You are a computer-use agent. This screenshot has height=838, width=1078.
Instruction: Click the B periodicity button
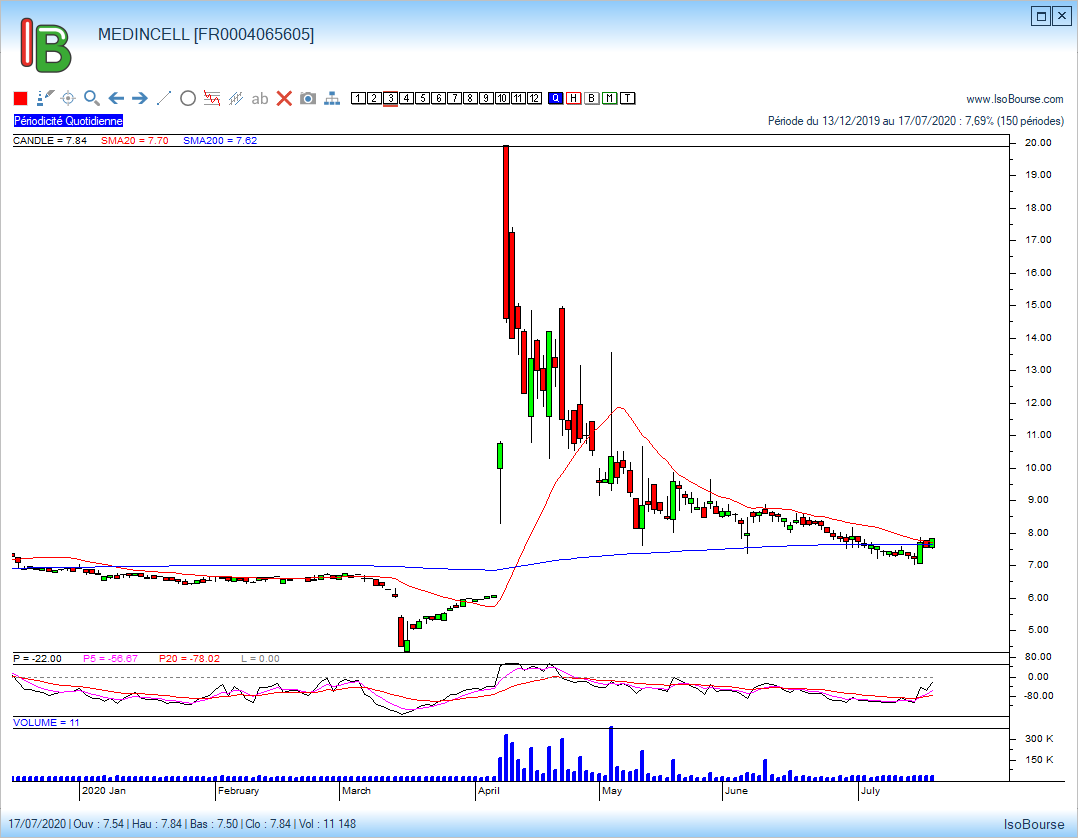click(x=591, y=98)
